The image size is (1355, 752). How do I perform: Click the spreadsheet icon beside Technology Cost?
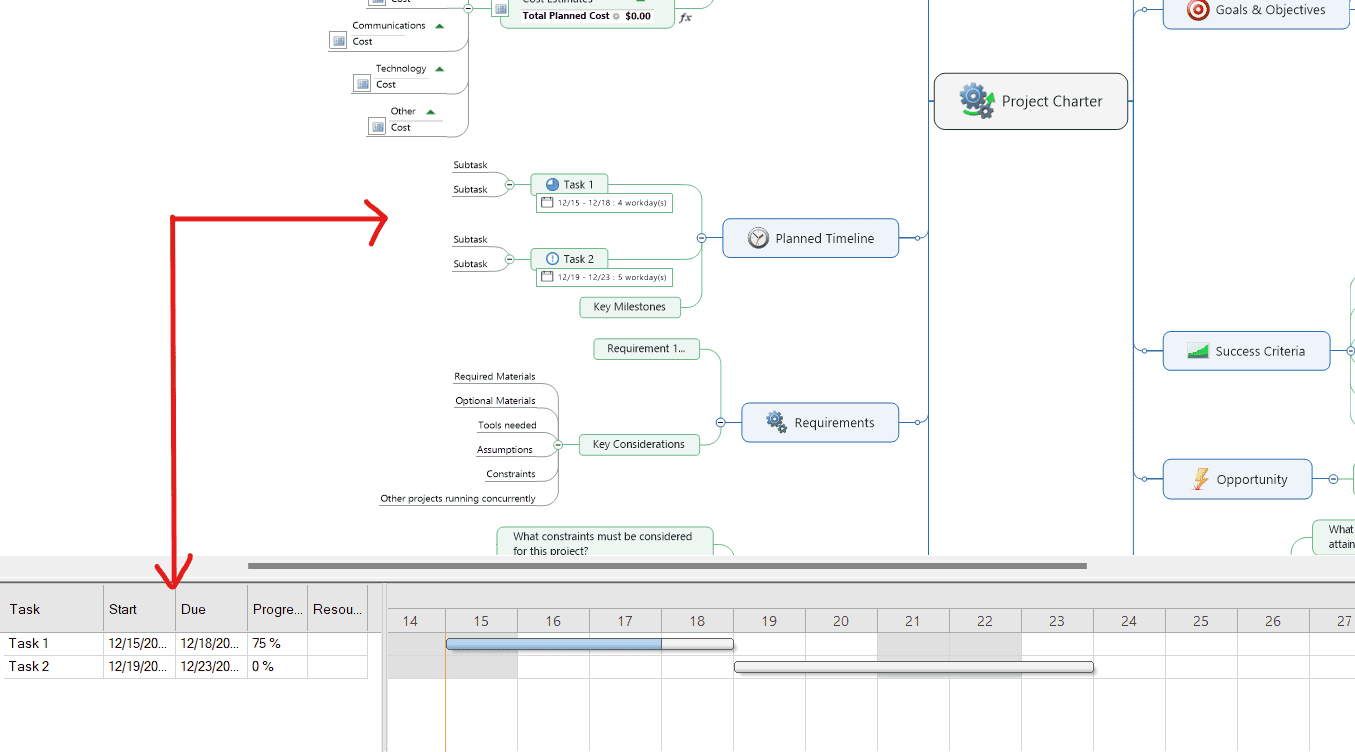362,84
